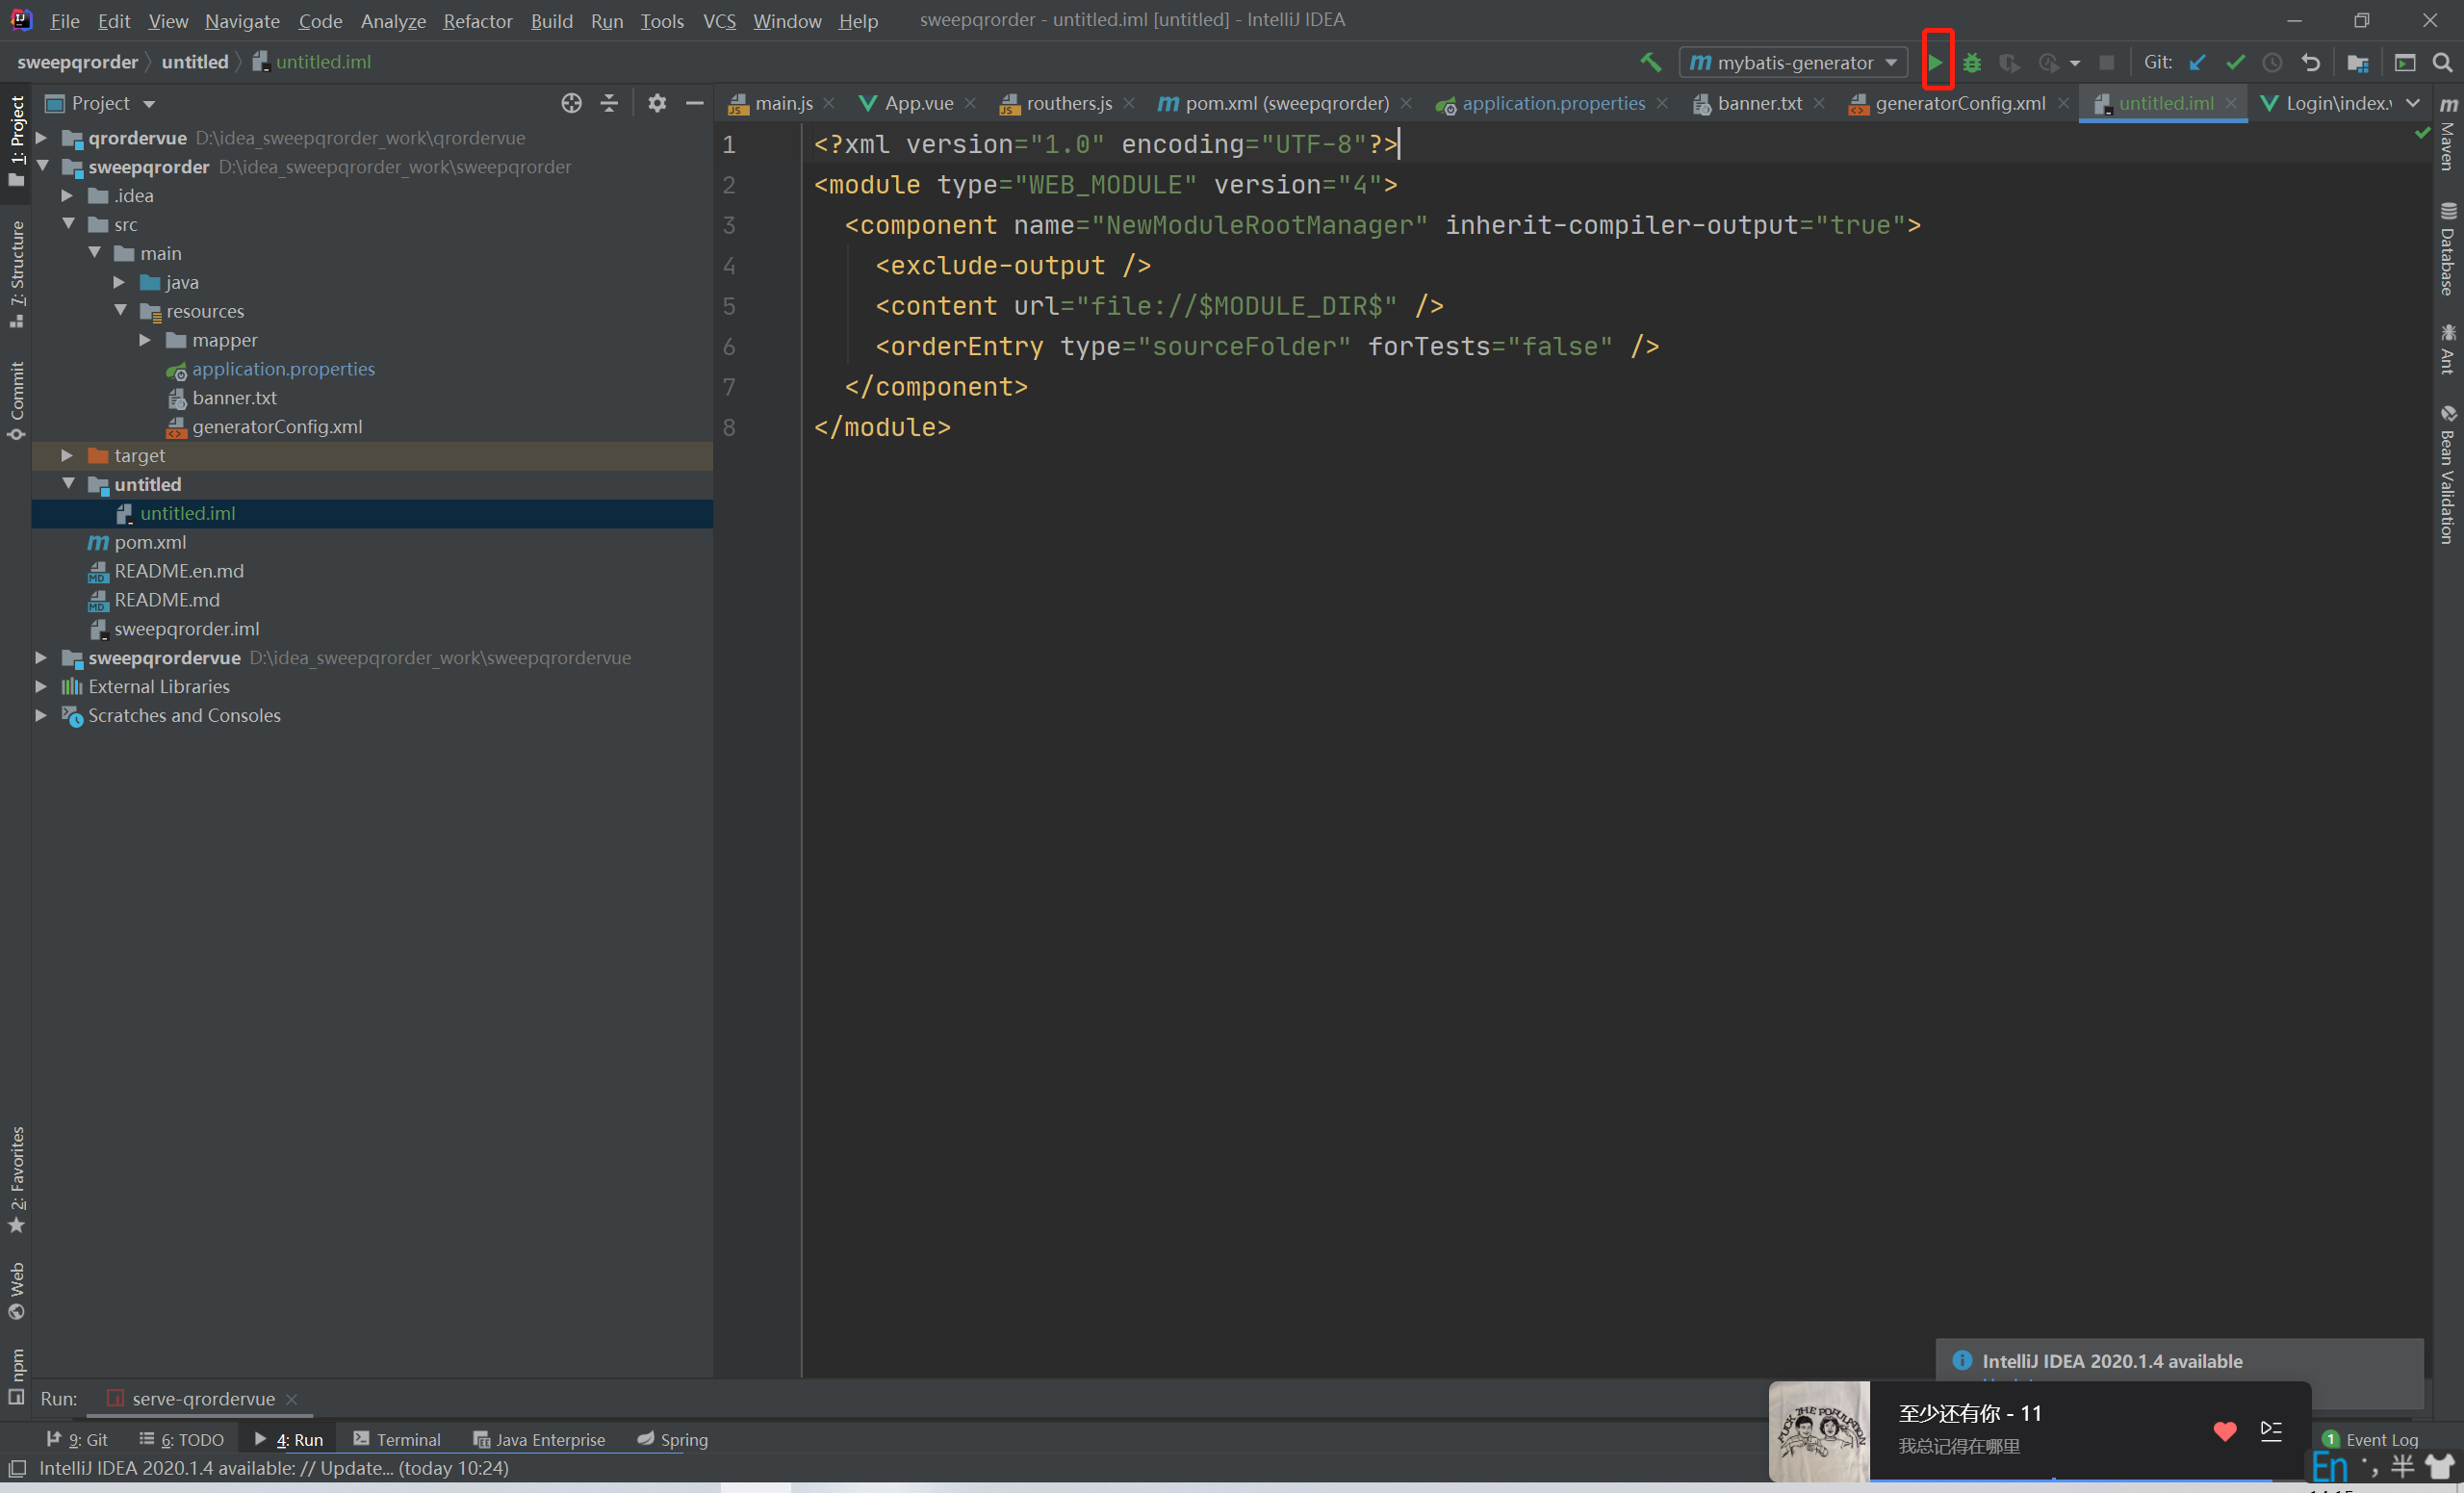The image size is (2464, 1493).
Task: Click the green Run button in toolbar
Action: (1936, 62)
